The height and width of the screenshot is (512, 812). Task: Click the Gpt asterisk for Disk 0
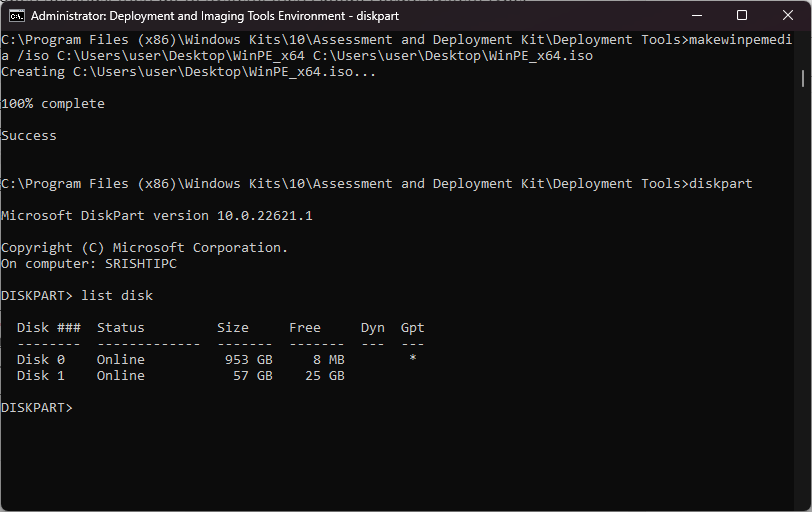pos(413,360)
